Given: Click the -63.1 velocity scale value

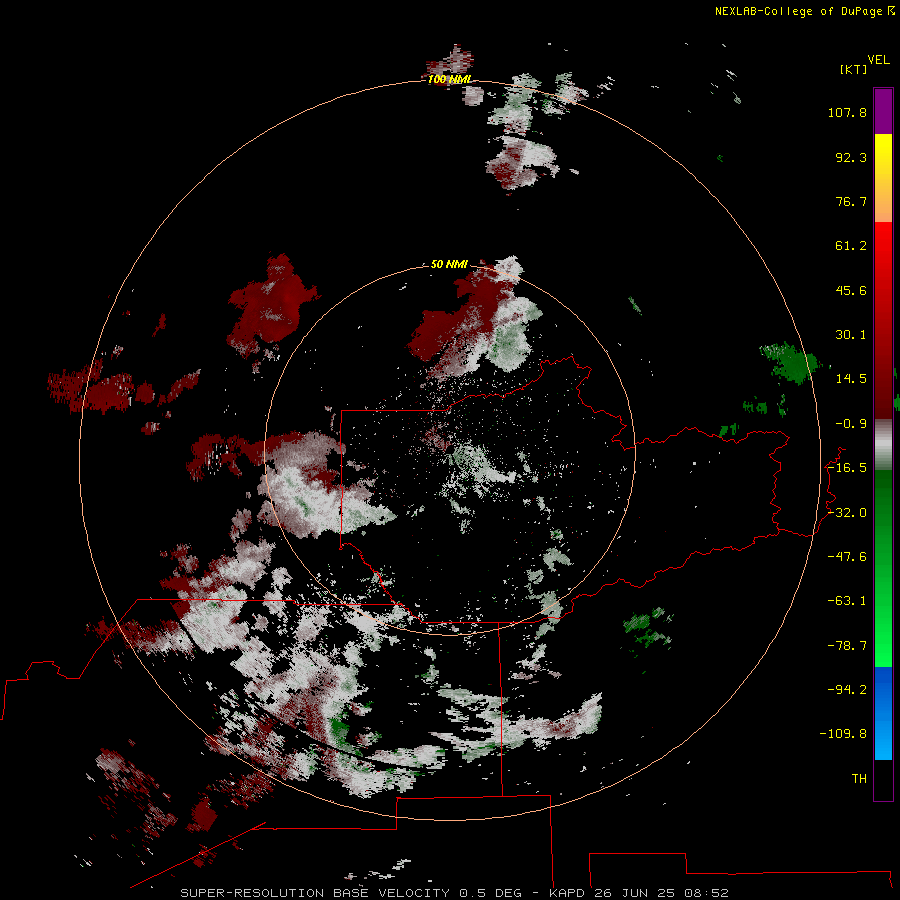Looking at the screenshot, I should (847, 601).
